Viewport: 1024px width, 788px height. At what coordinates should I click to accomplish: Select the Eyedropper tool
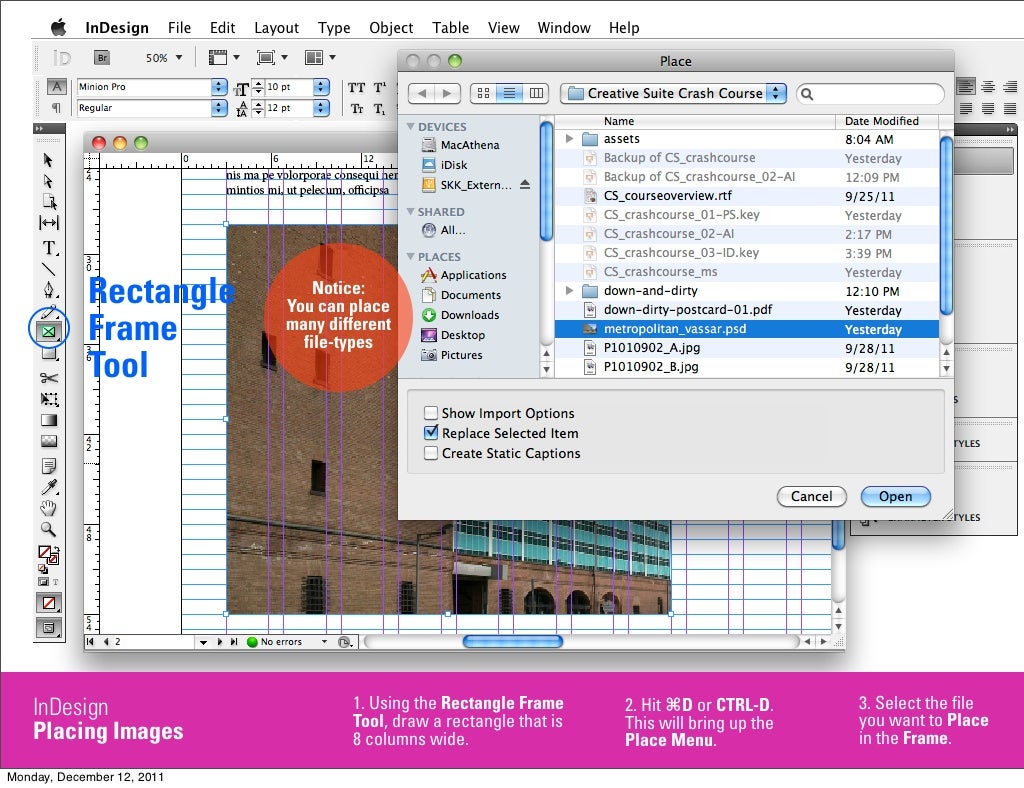[48, 487]
